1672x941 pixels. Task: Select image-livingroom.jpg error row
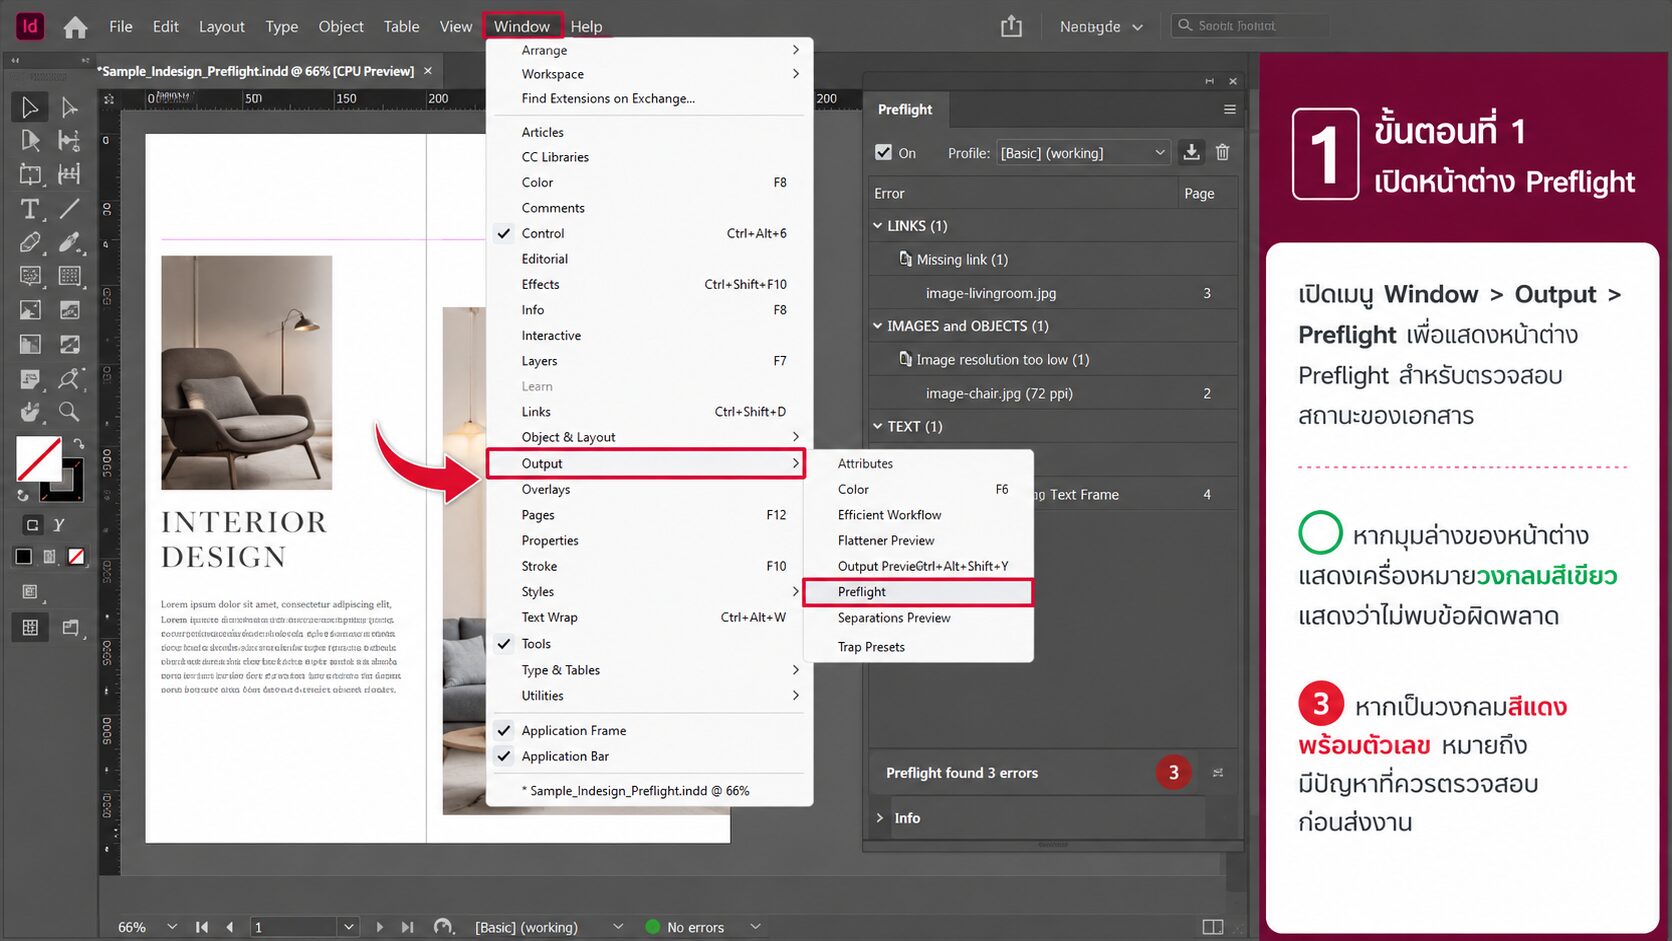[1053, 293]
